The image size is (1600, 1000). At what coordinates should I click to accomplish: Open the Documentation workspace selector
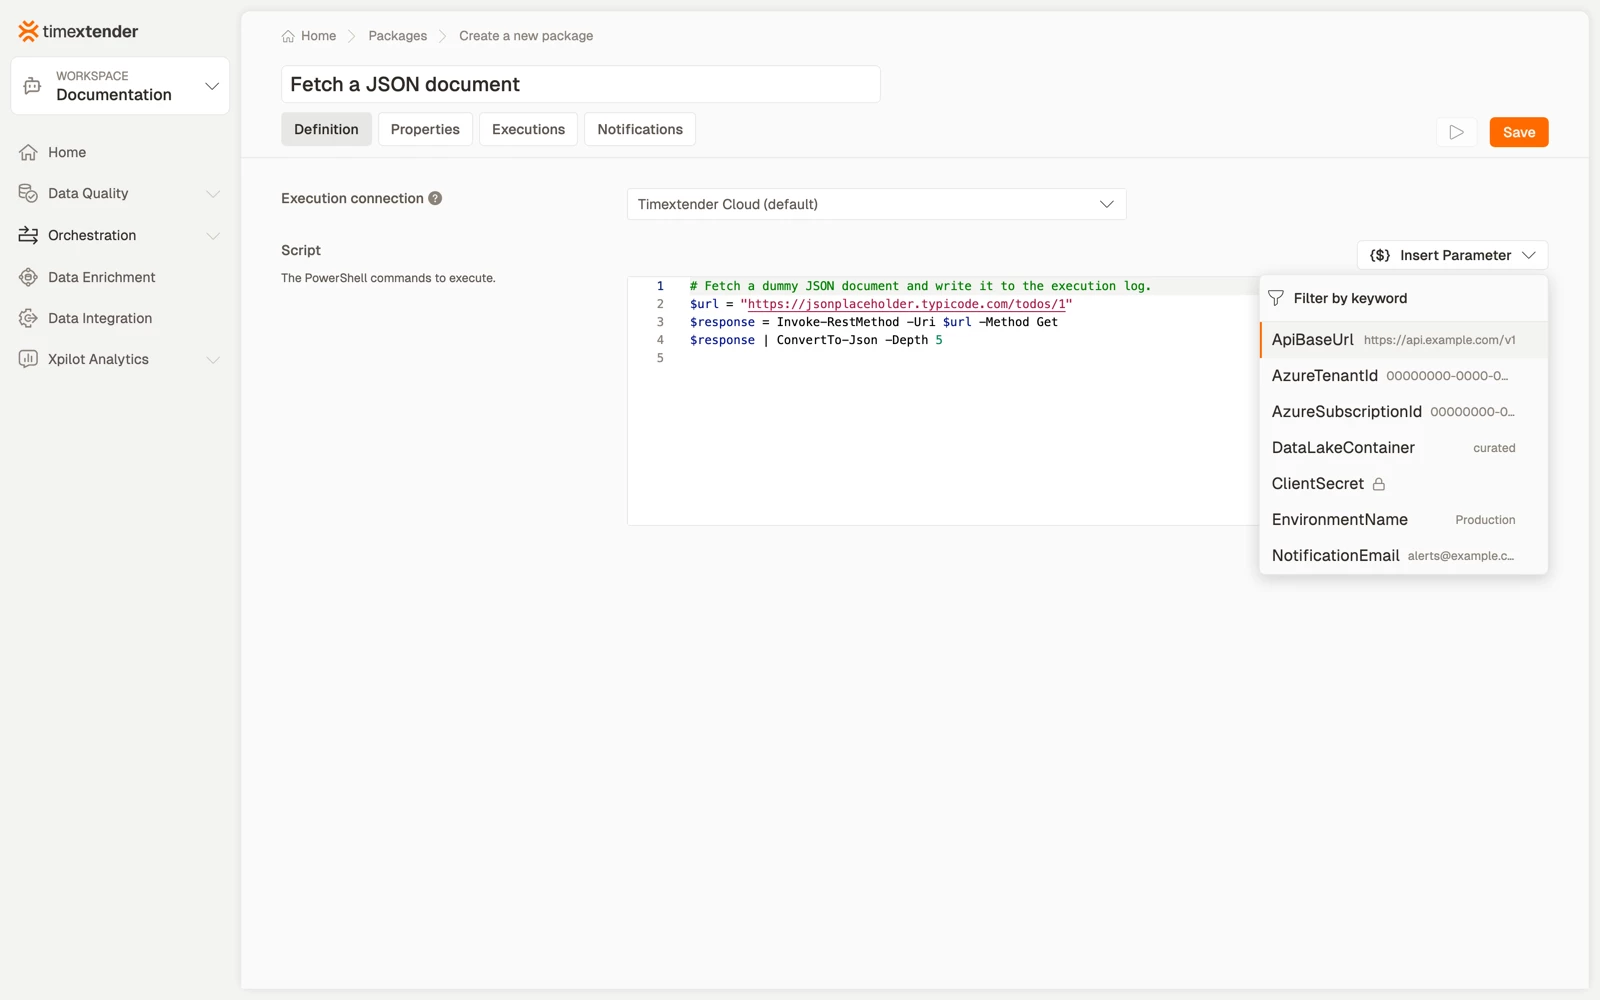[120, 86]
